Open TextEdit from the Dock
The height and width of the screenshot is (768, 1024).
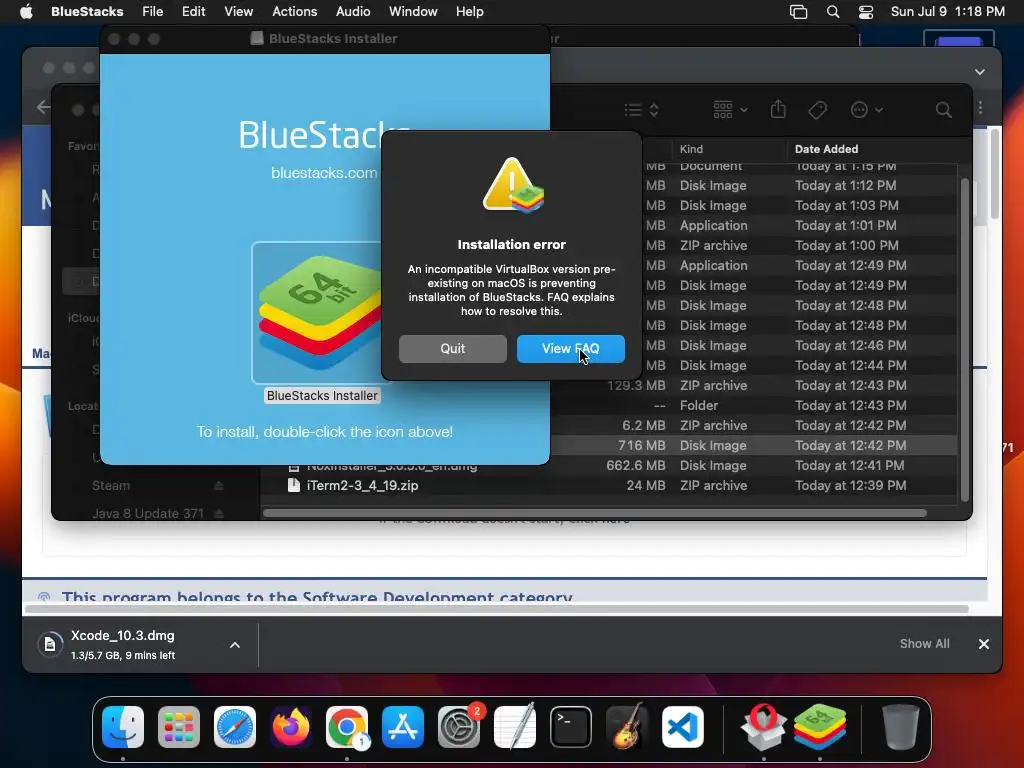click(x=515, y=727)
